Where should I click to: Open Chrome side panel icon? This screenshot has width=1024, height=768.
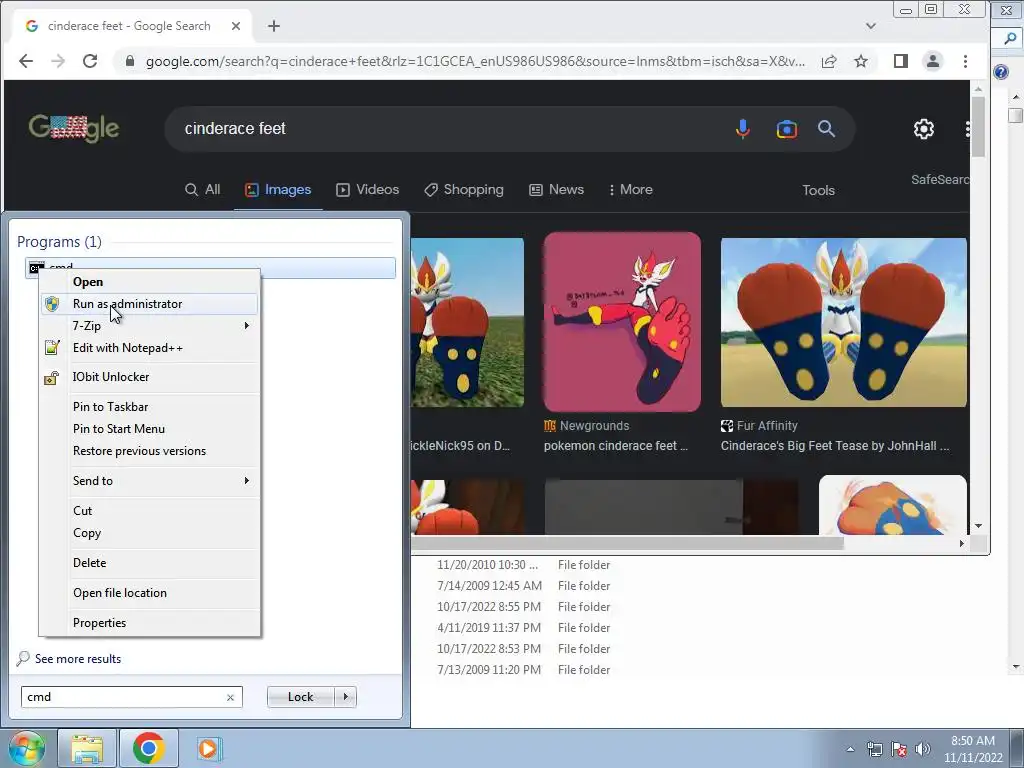(901, 61)
